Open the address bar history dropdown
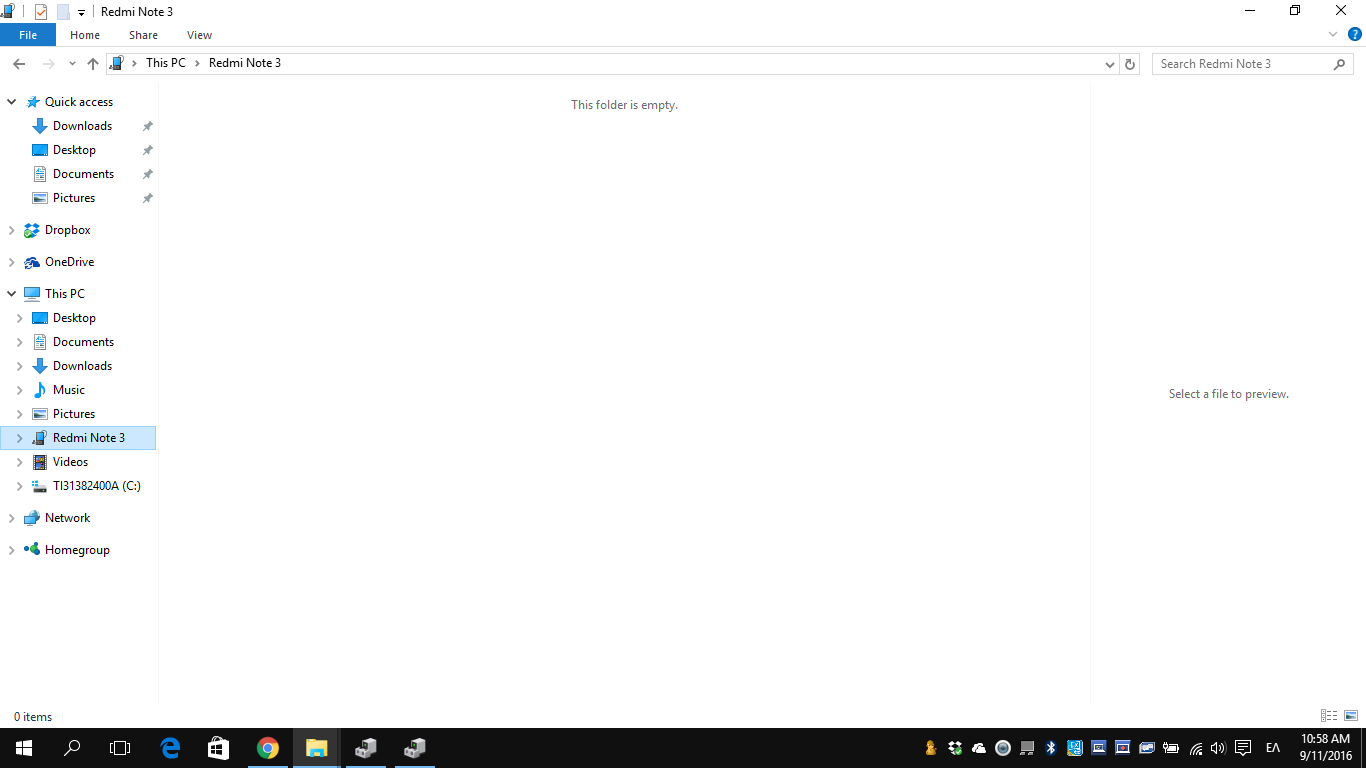Screen dimensions: 1366x768 pyautogui.click(x=1110, y=64)
